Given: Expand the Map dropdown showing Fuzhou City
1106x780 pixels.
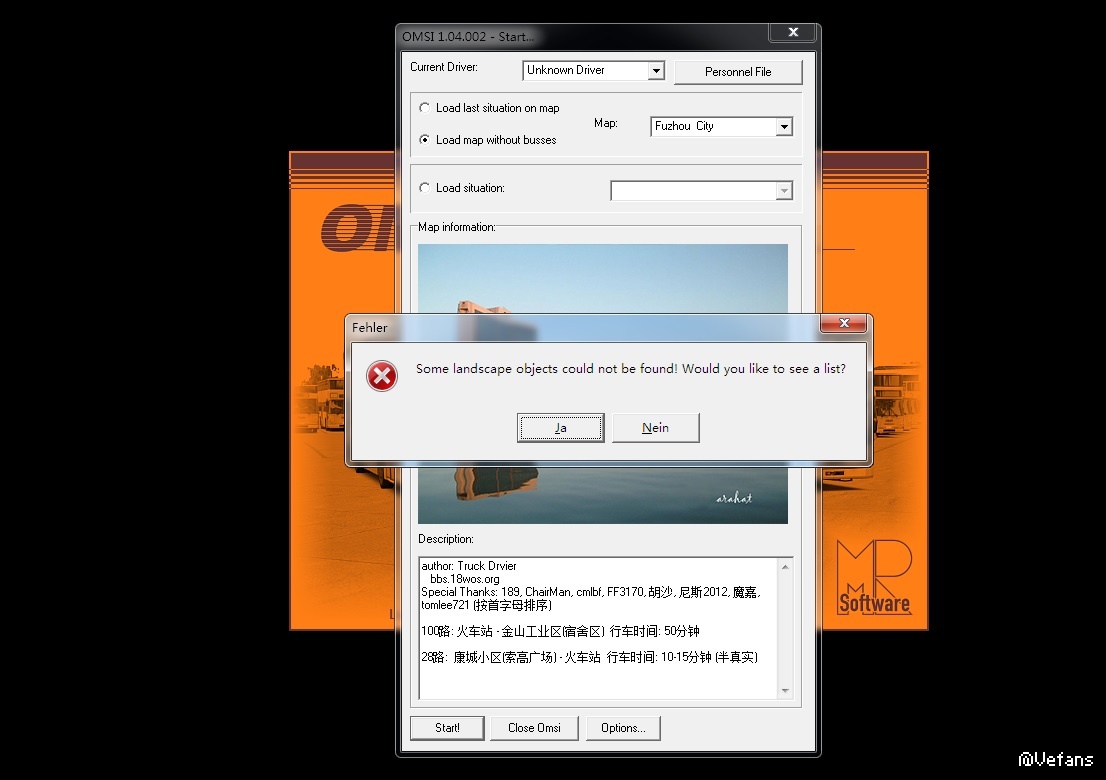Looking at the screenshot, I should [784, 127].
